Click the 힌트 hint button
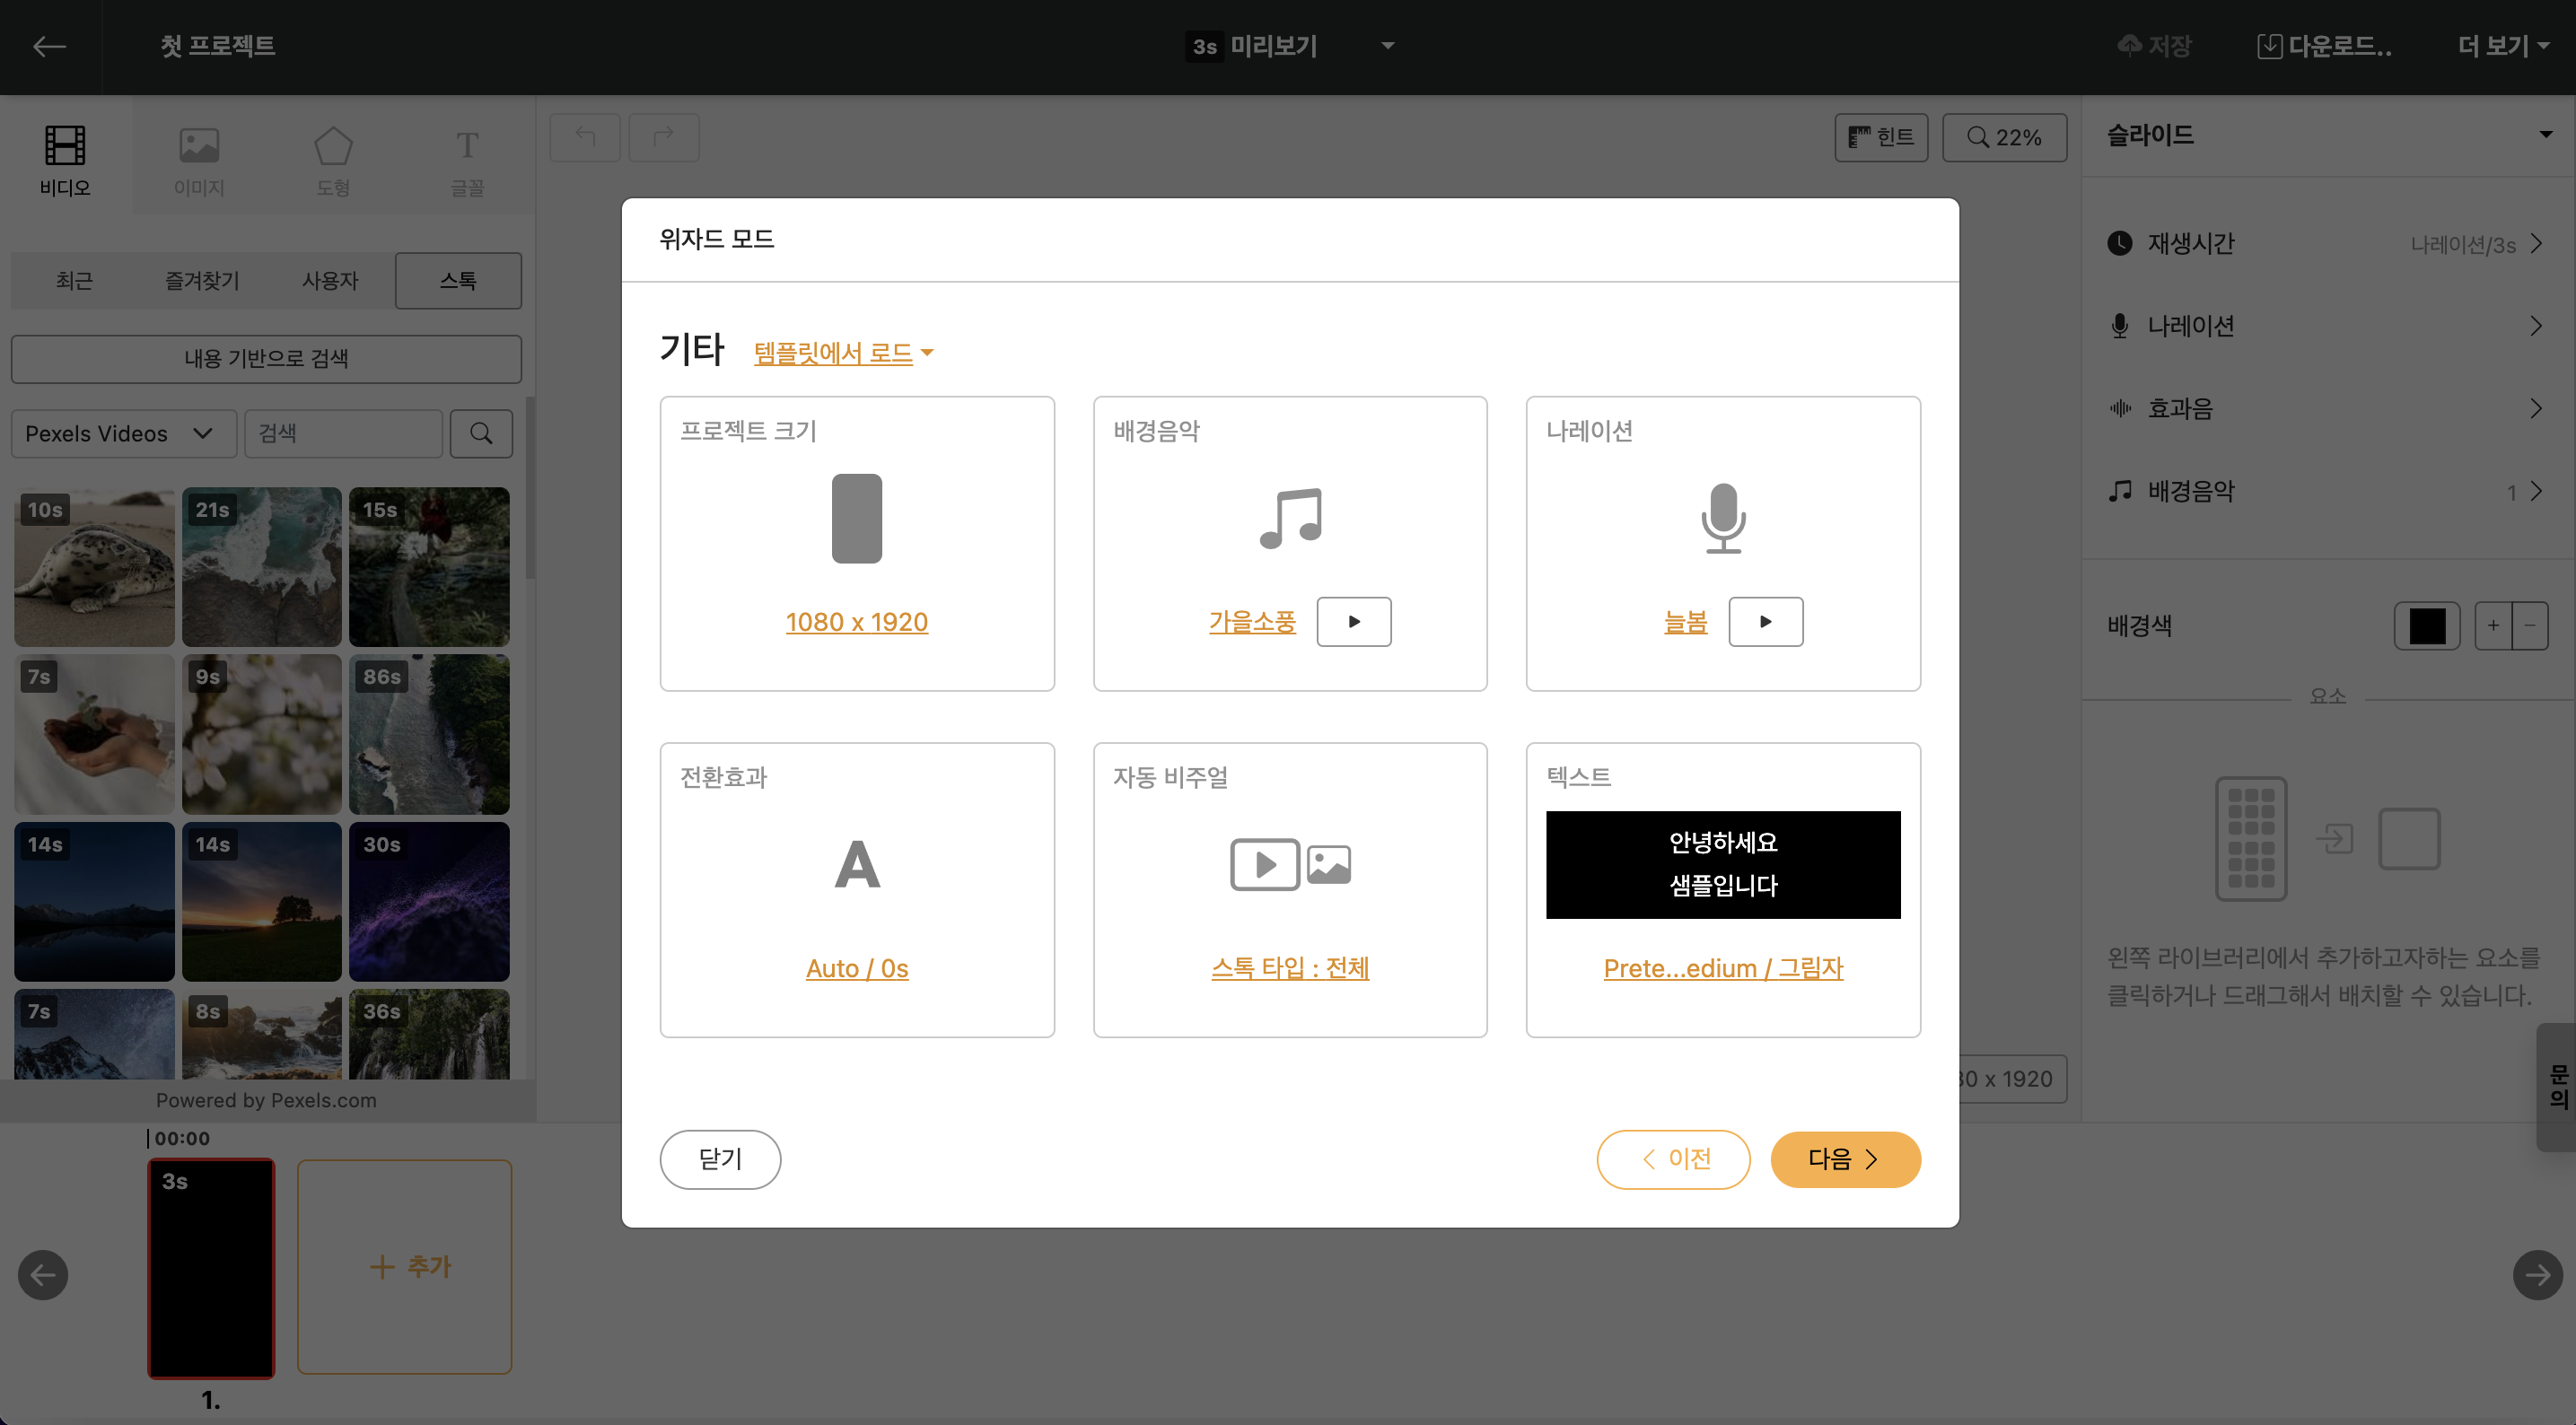This screenshot has width=2576, height=1425. [1881, 137]
